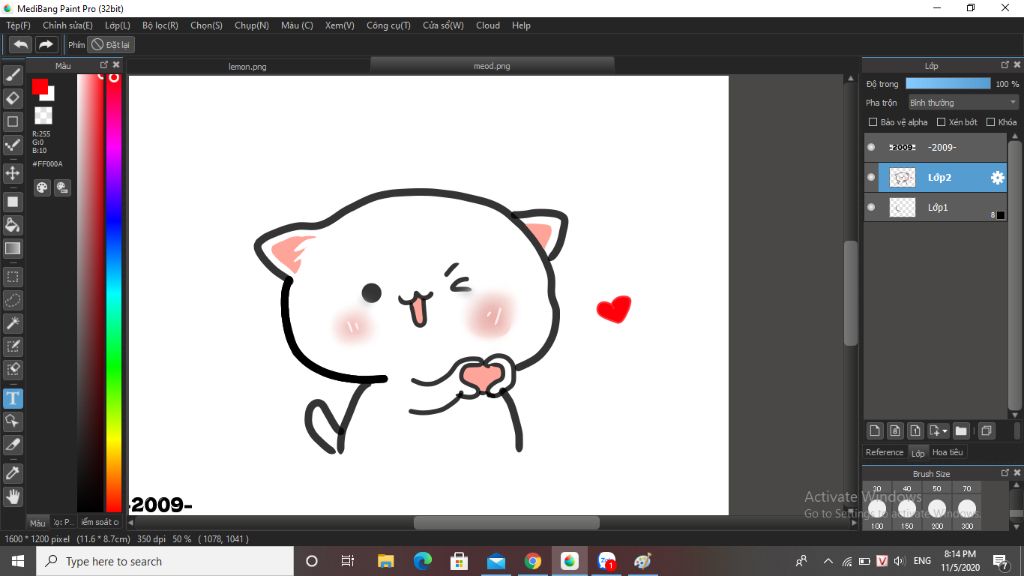The image size is (1024, 576).
Task: Open the add-layer dropdown arrow
Action: 944,431
